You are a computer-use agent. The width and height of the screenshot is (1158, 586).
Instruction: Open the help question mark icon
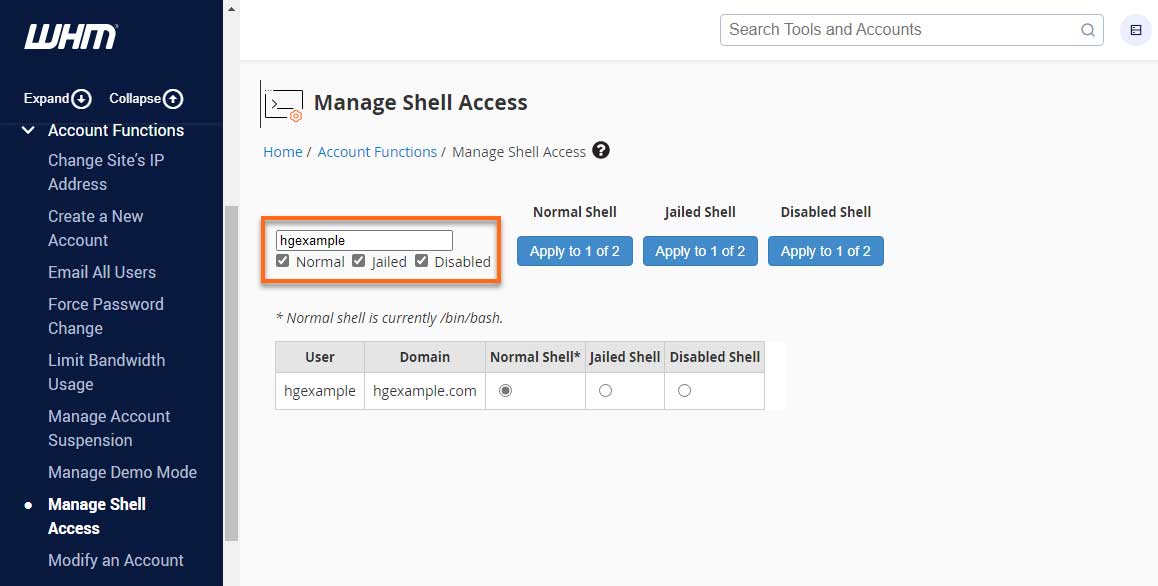(x=601, y=151)
